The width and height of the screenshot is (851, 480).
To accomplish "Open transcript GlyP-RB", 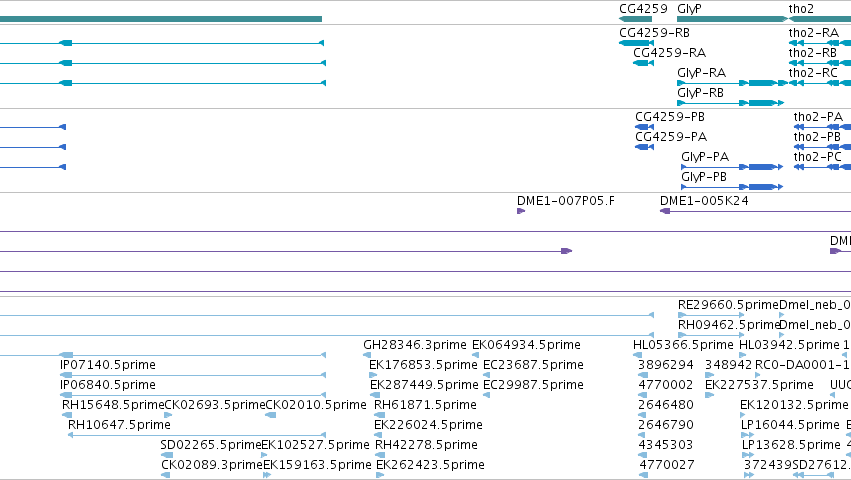I will click(x=701, y=93).
